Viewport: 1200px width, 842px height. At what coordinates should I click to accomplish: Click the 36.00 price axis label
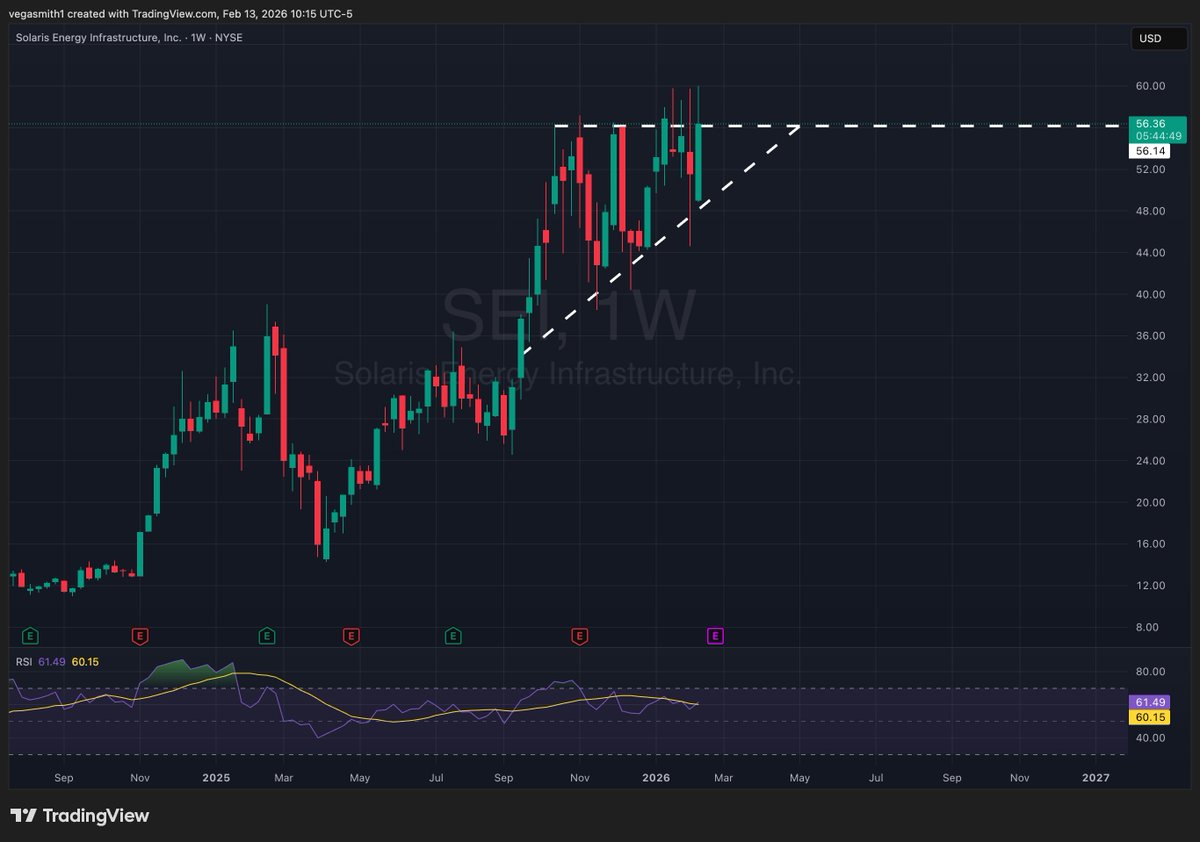point(1152,336)
